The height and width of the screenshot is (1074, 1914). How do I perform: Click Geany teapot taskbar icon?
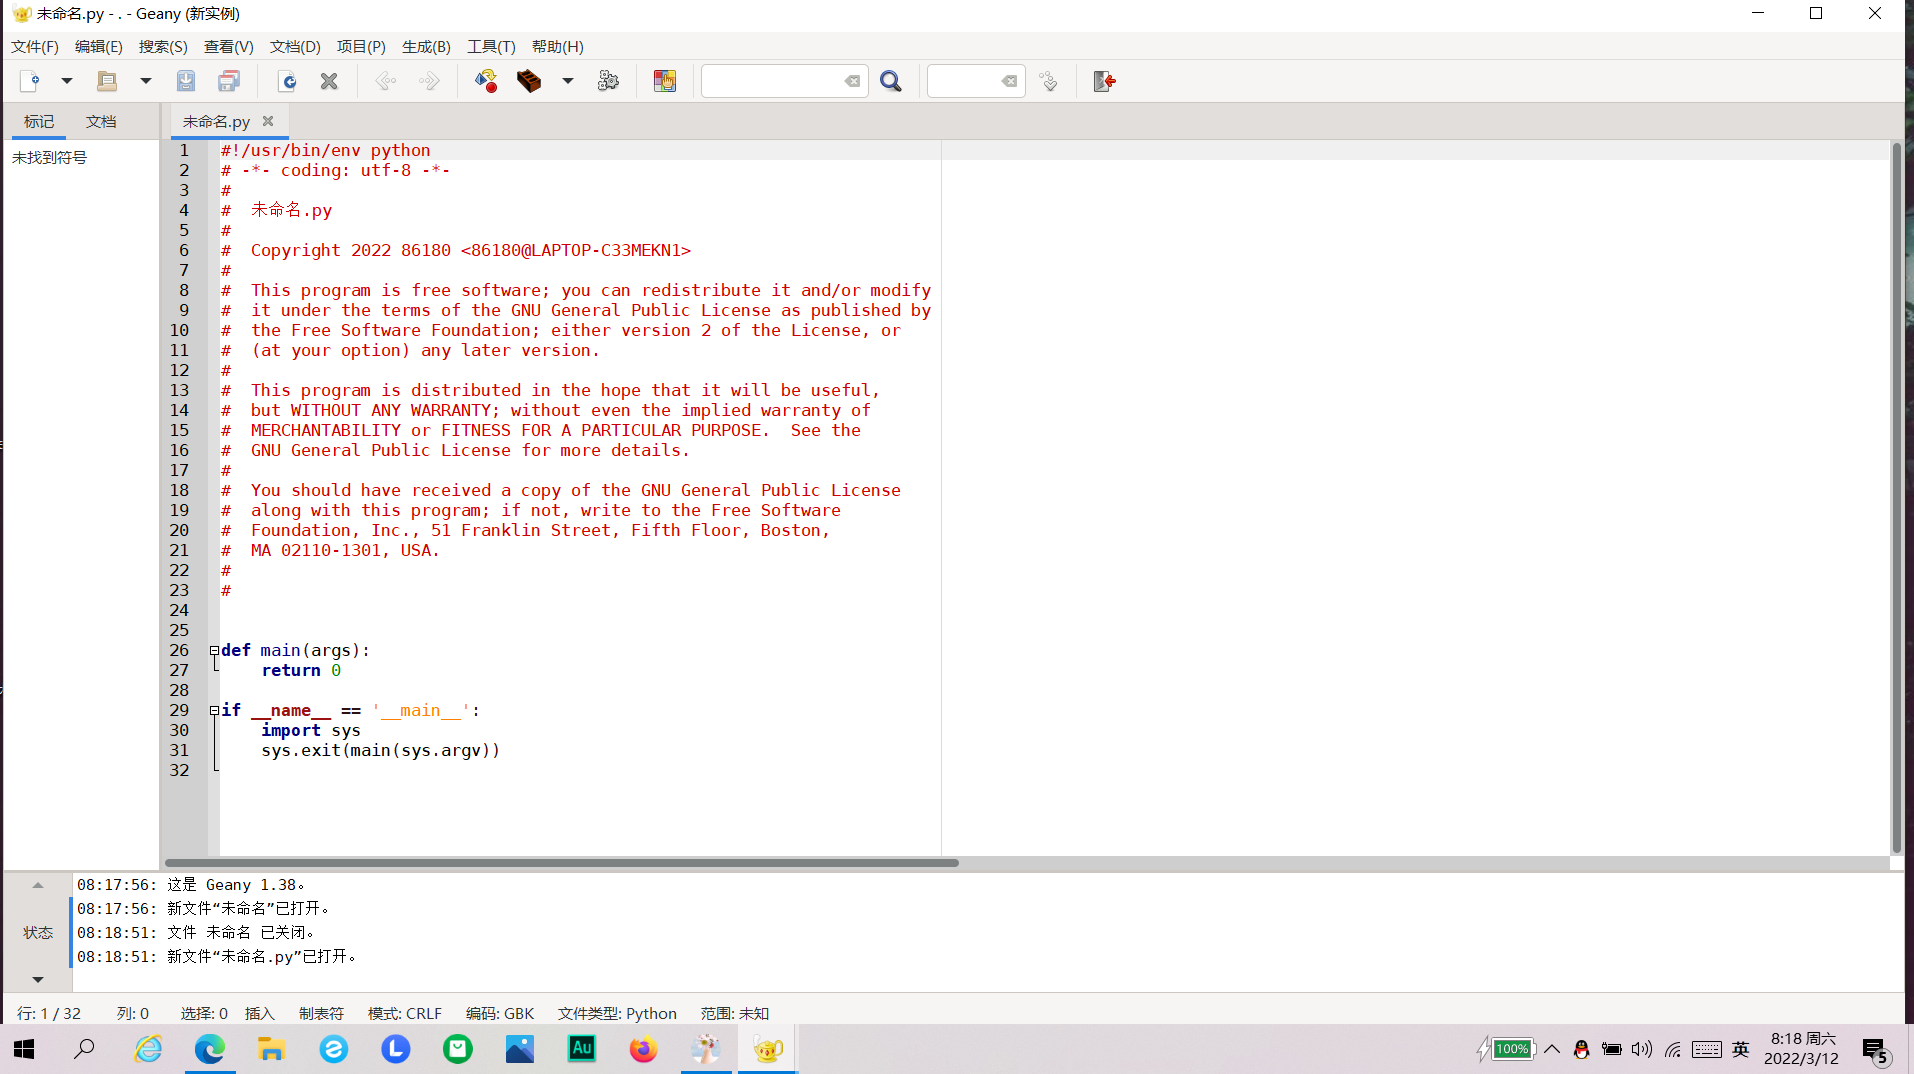[768, 1049]
